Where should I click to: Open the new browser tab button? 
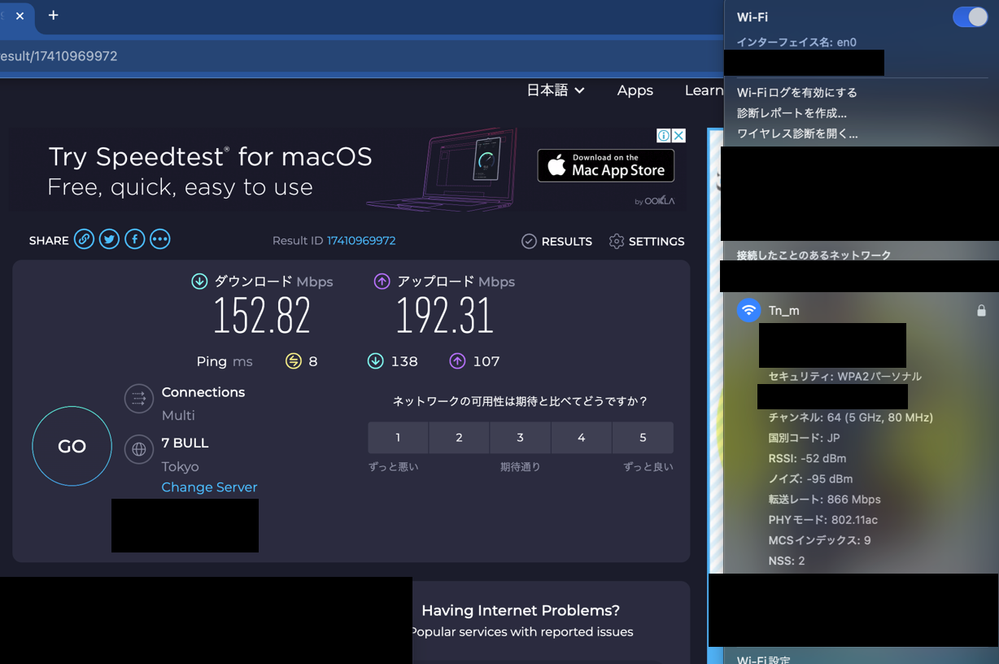coord(53,15)
